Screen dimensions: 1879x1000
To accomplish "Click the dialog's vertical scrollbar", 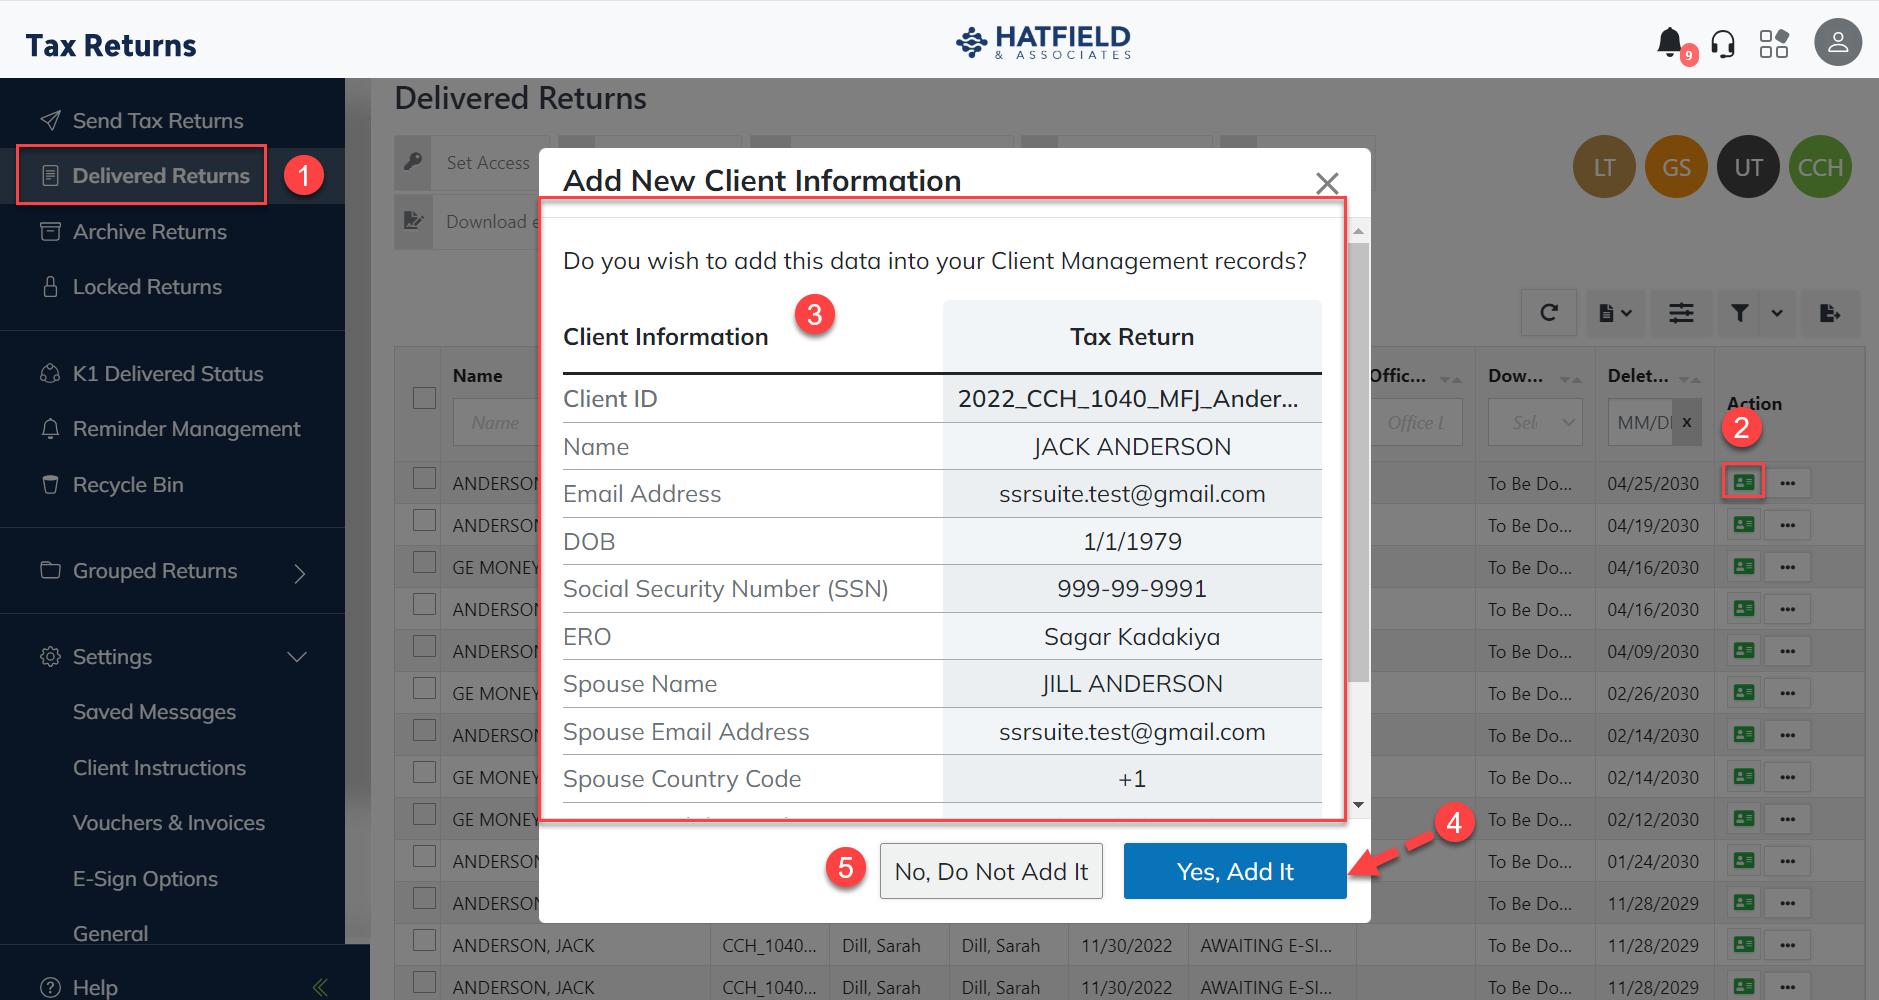I will 1358,460.
